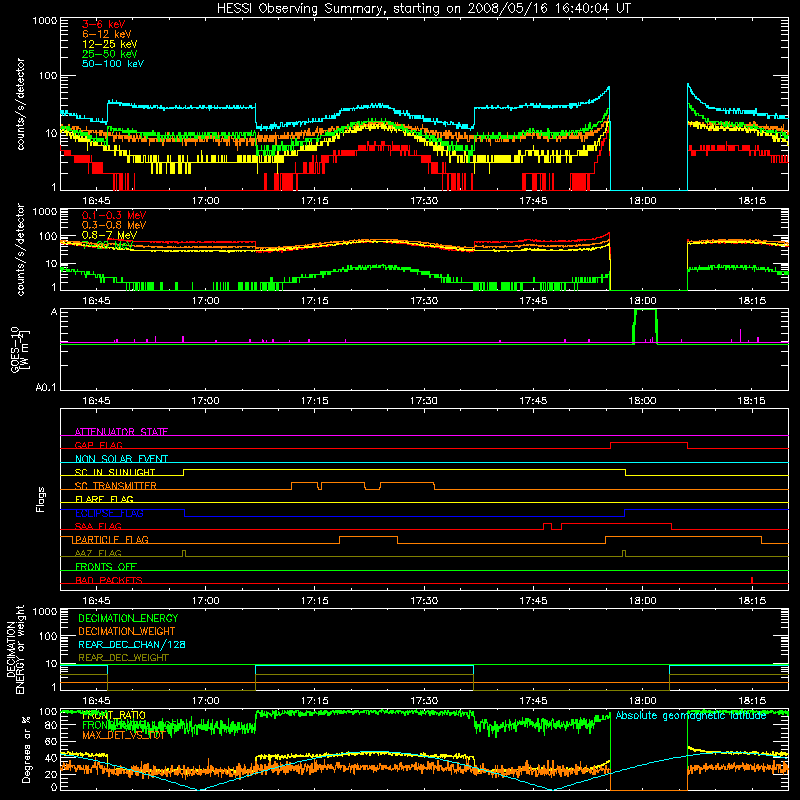Click the GOES-10 [W m-2] axis label
800x800 pixels.
(x=20, y=349)
